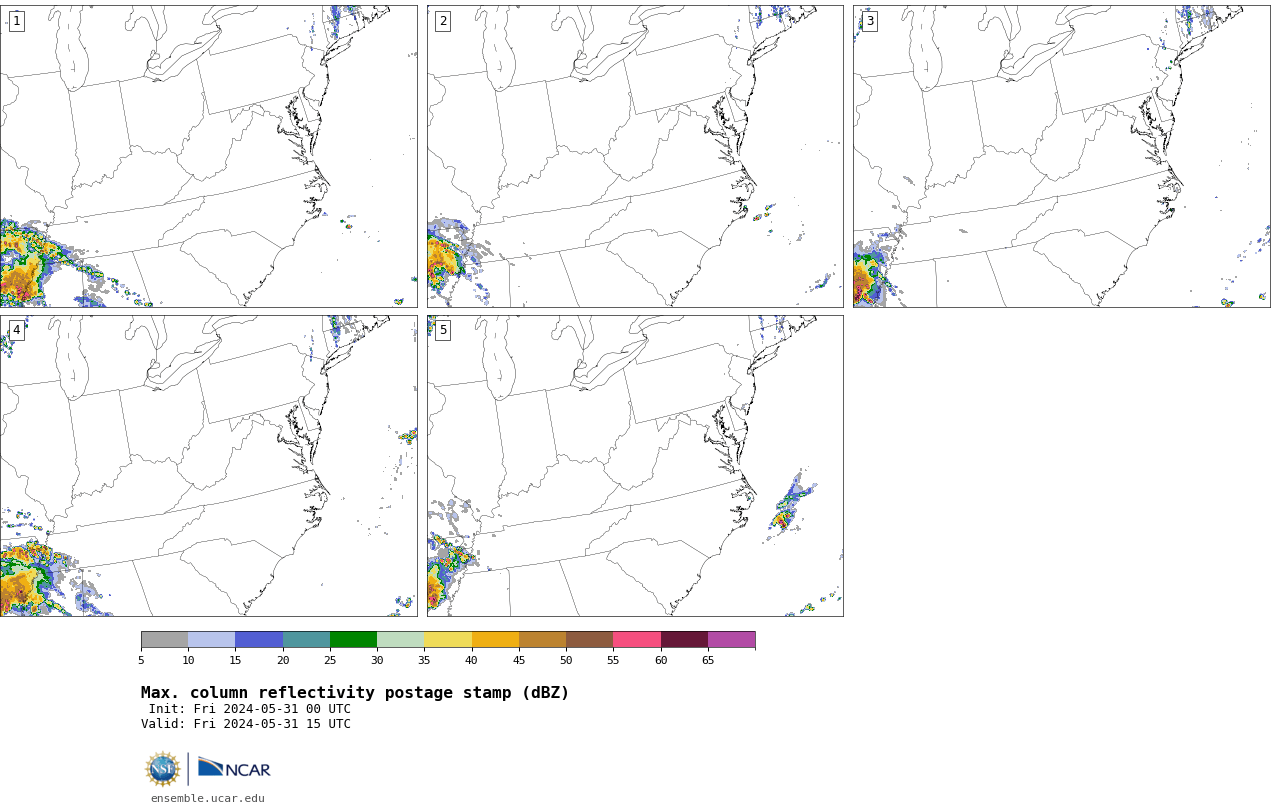Viewport: 1280px width, 809px height.
Task: Click the pink 55-60 dBZ swatch
Action: (637, 640)
